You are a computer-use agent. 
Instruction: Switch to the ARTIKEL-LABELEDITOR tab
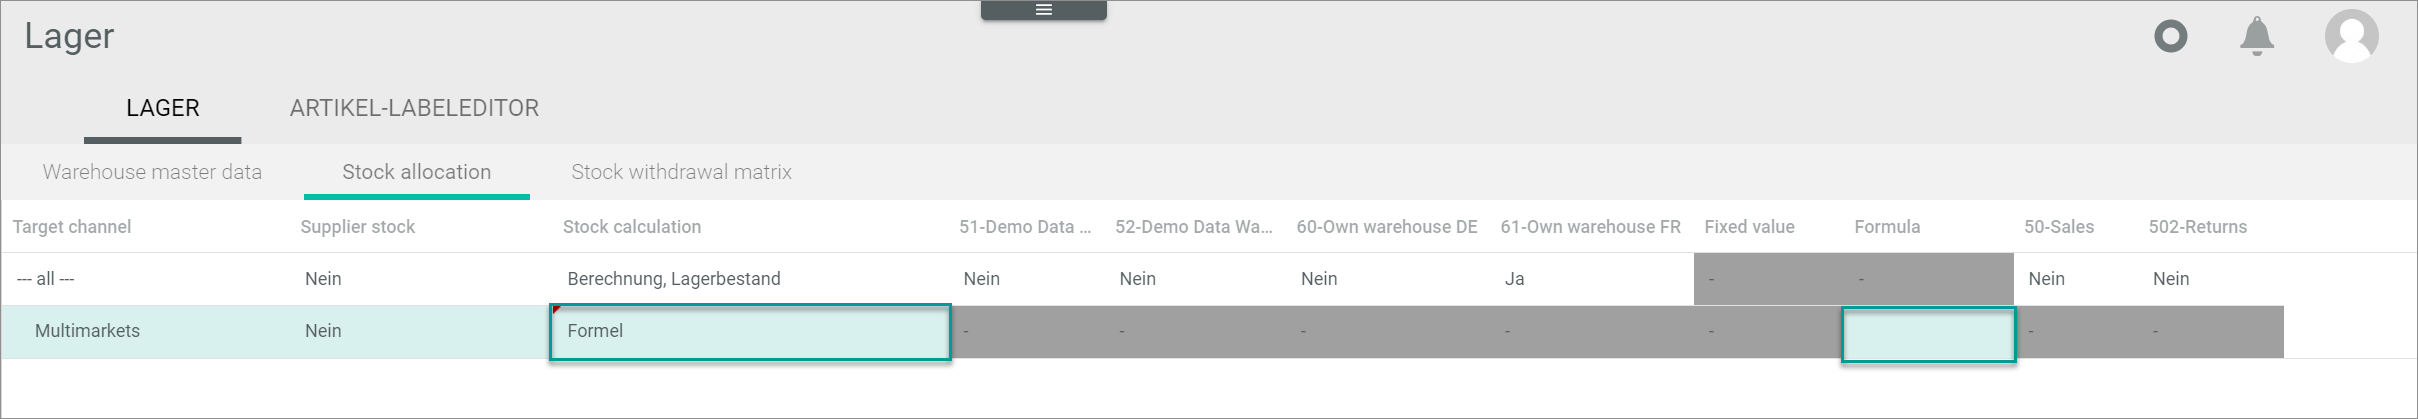[x=414, y=108]
